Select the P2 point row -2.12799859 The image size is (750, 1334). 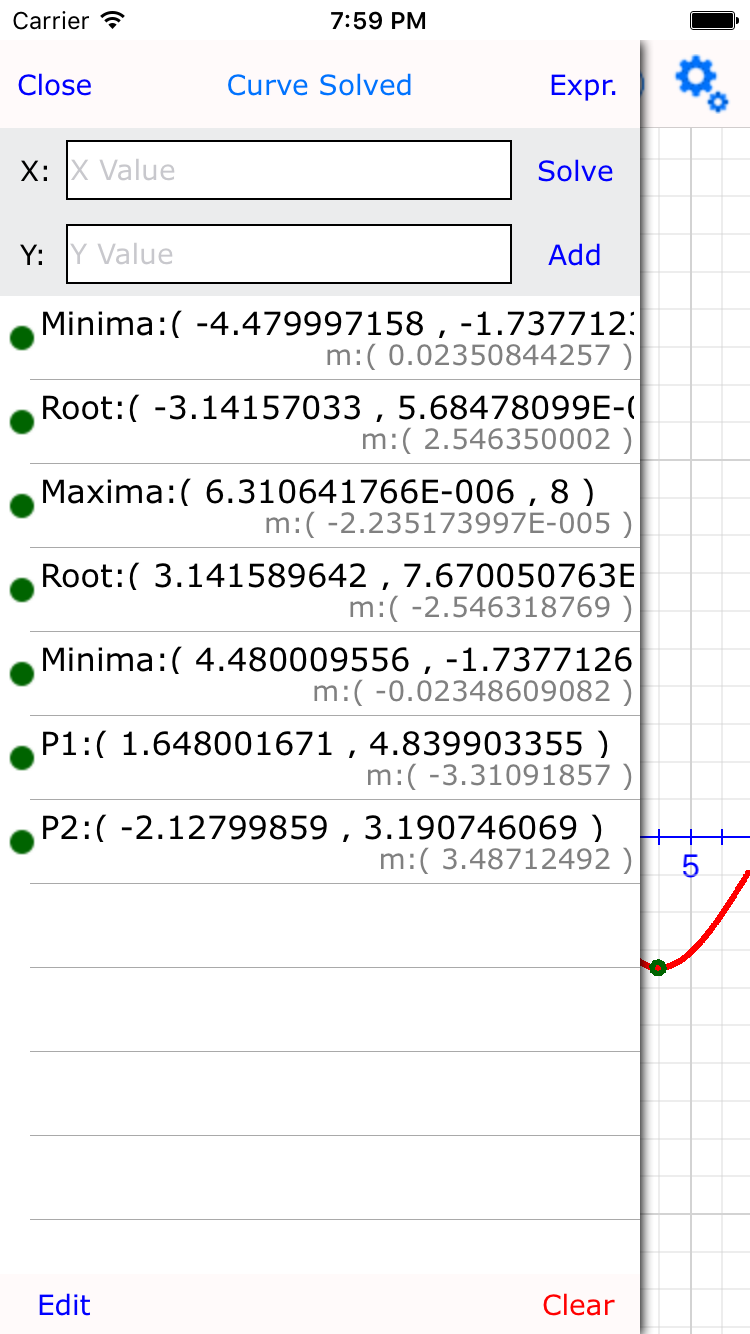click(320, 842)
